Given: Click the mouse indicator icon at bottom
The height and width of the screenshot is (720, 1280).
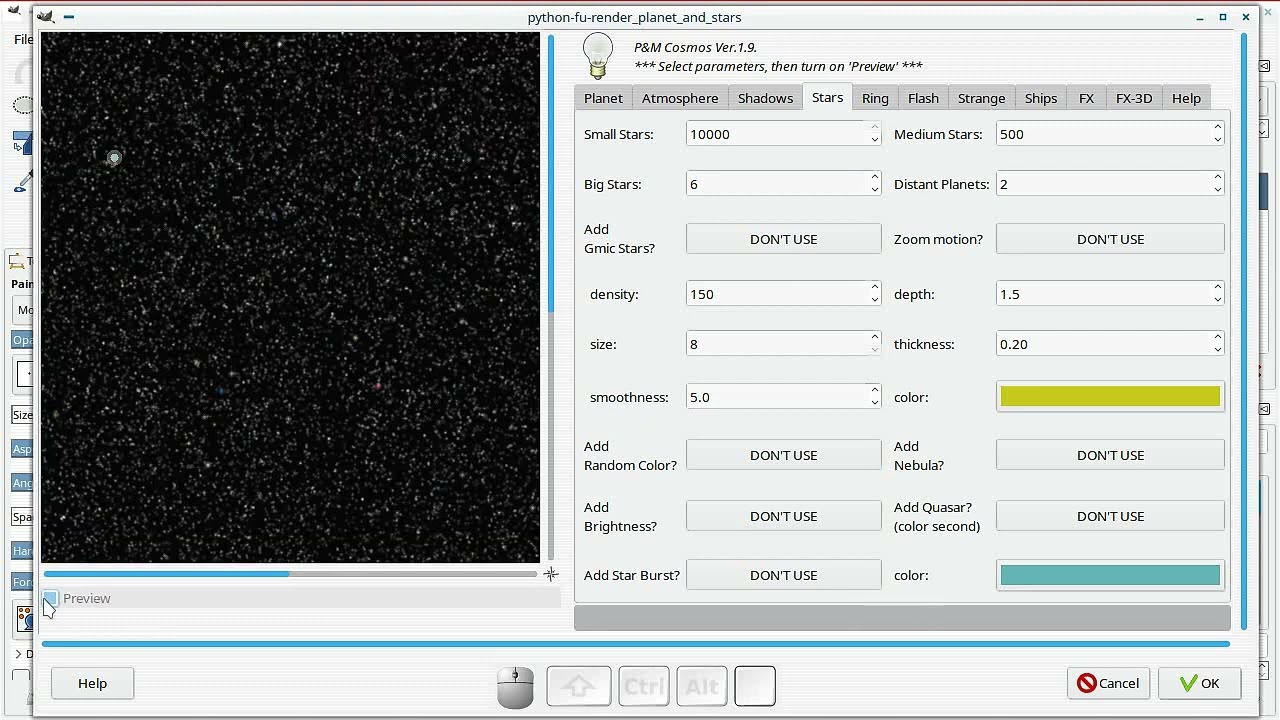Looking at the screenshot, I should coord(516,686).
